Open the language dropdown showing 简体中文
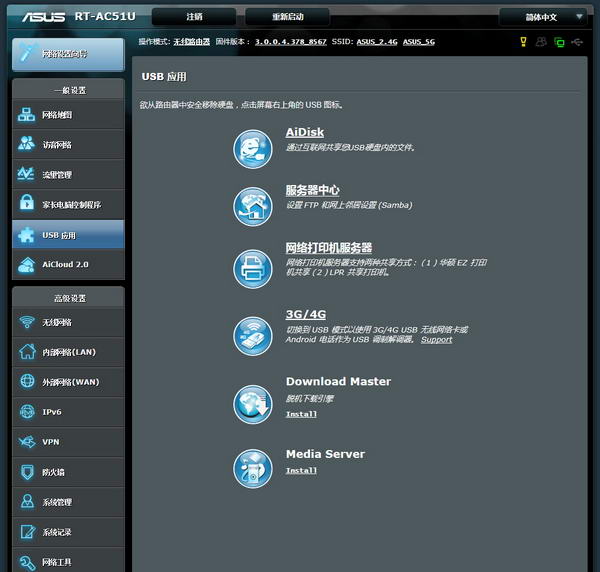 click(x=543, y=17)
